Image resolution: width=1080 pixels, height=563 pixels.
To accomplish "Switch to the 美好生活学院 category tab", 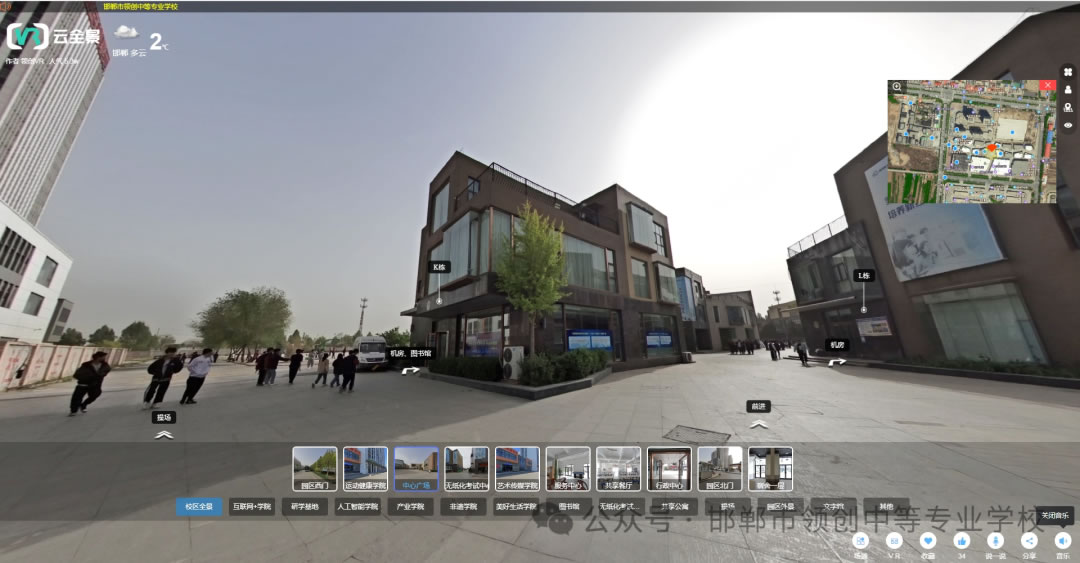I will [x=516, y=506].
